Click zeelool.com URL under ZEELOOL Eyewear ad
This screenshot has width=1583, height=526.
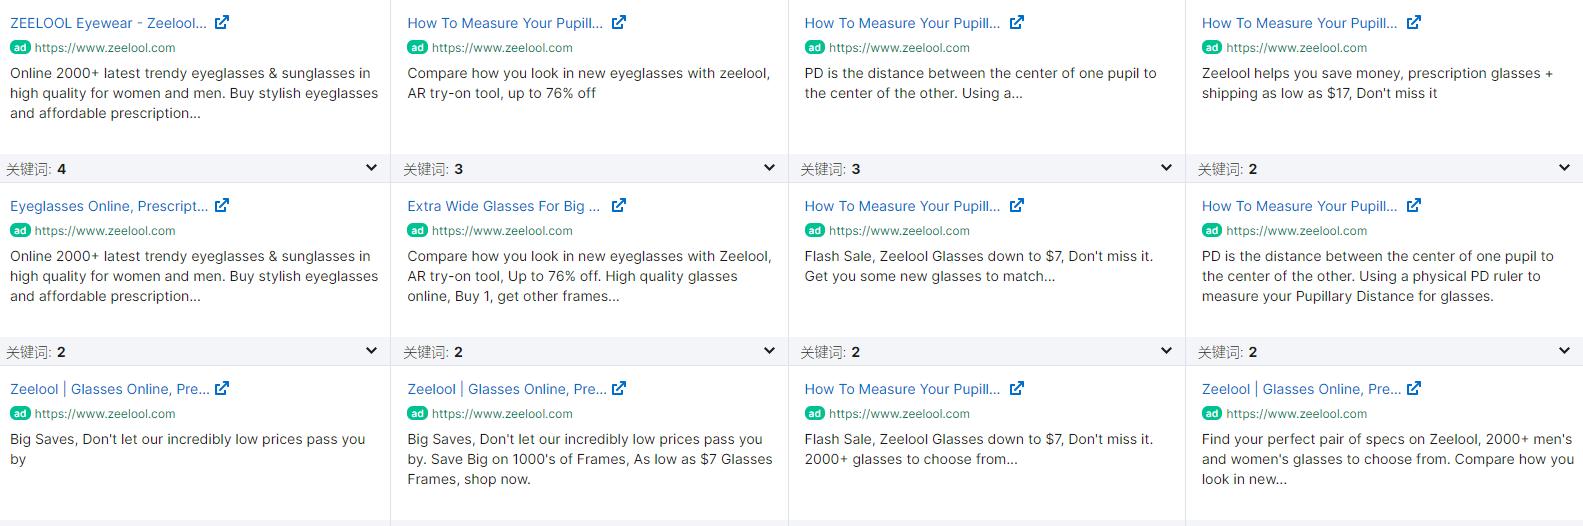pos(105,47)
